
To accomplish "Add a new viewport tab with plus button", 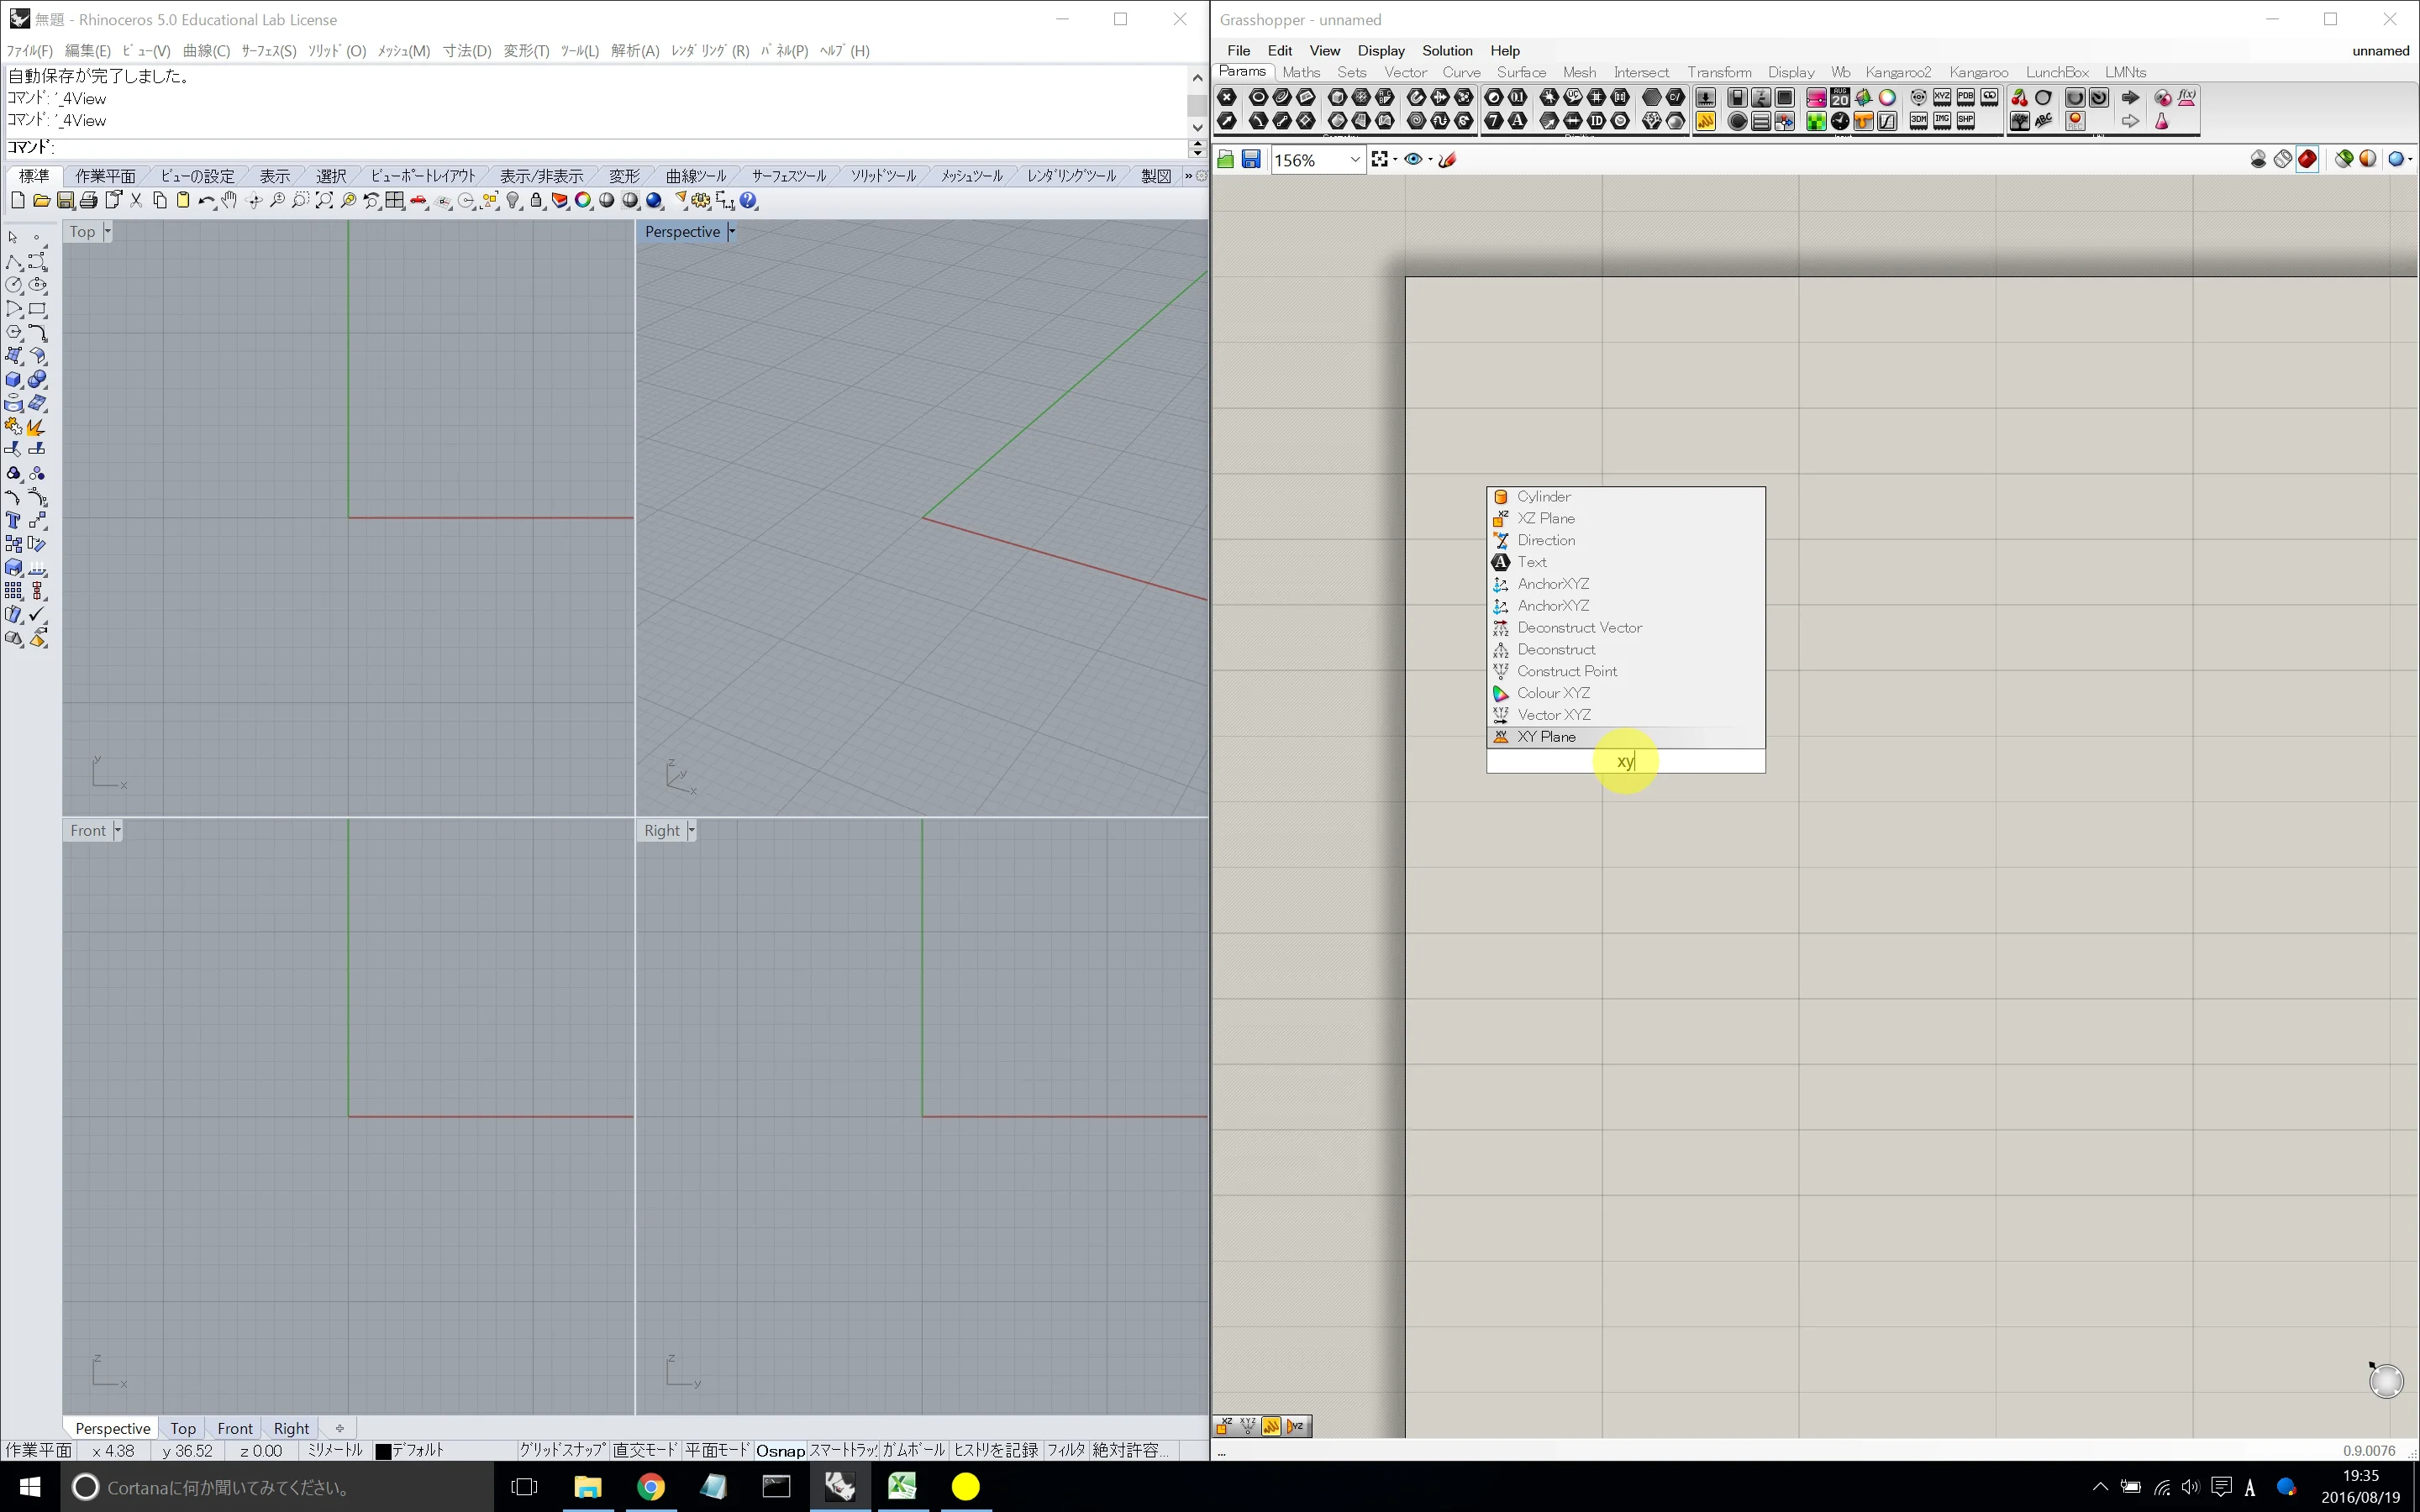I will [x=339, y=1428].
